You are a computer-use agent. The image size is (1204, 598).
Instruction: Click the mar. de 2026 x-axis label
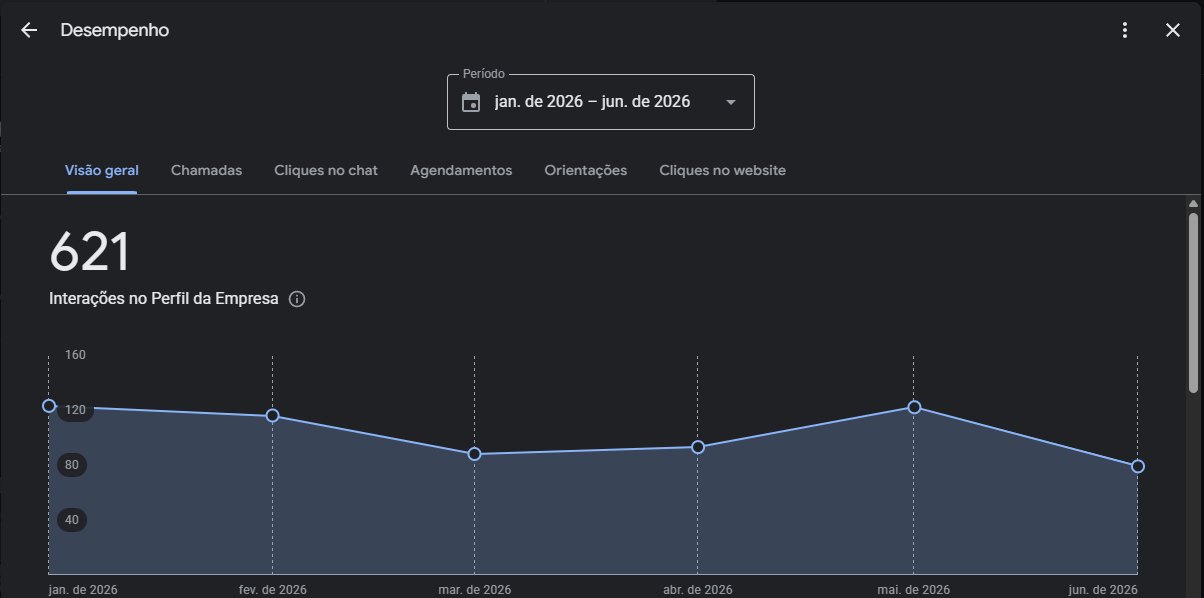[x=474, y=589]
